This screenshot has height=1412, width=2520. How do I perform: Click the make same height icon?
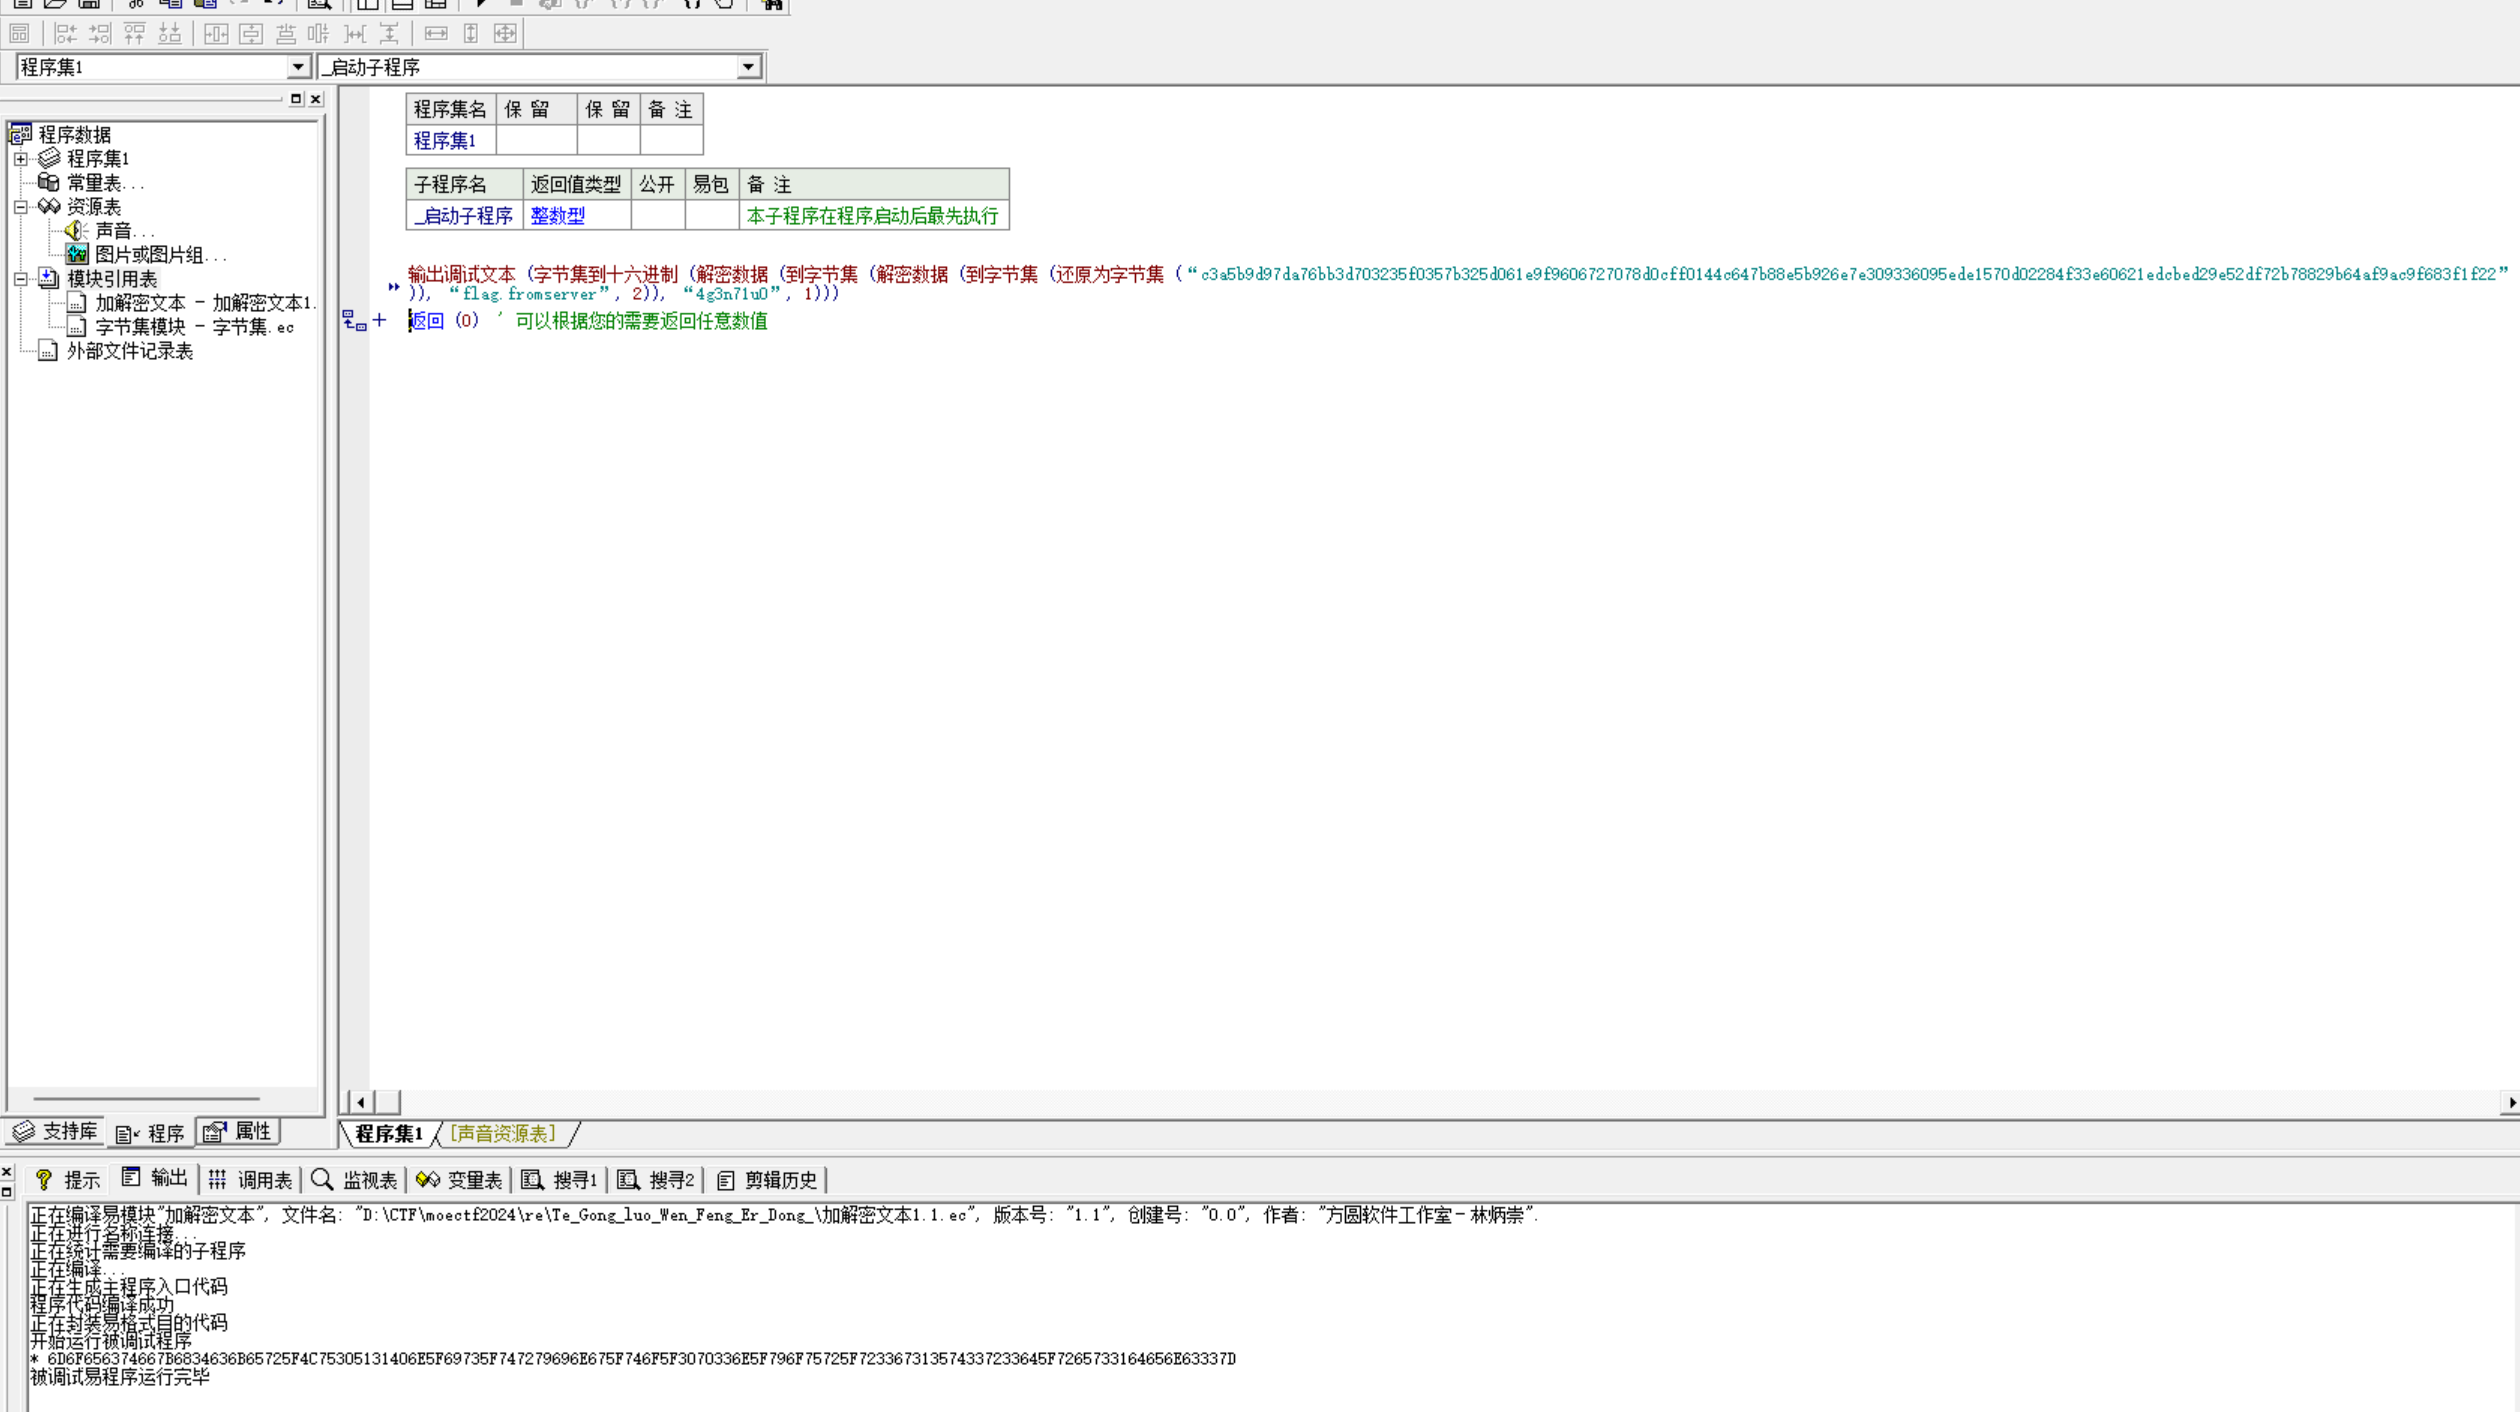point(471,34)
